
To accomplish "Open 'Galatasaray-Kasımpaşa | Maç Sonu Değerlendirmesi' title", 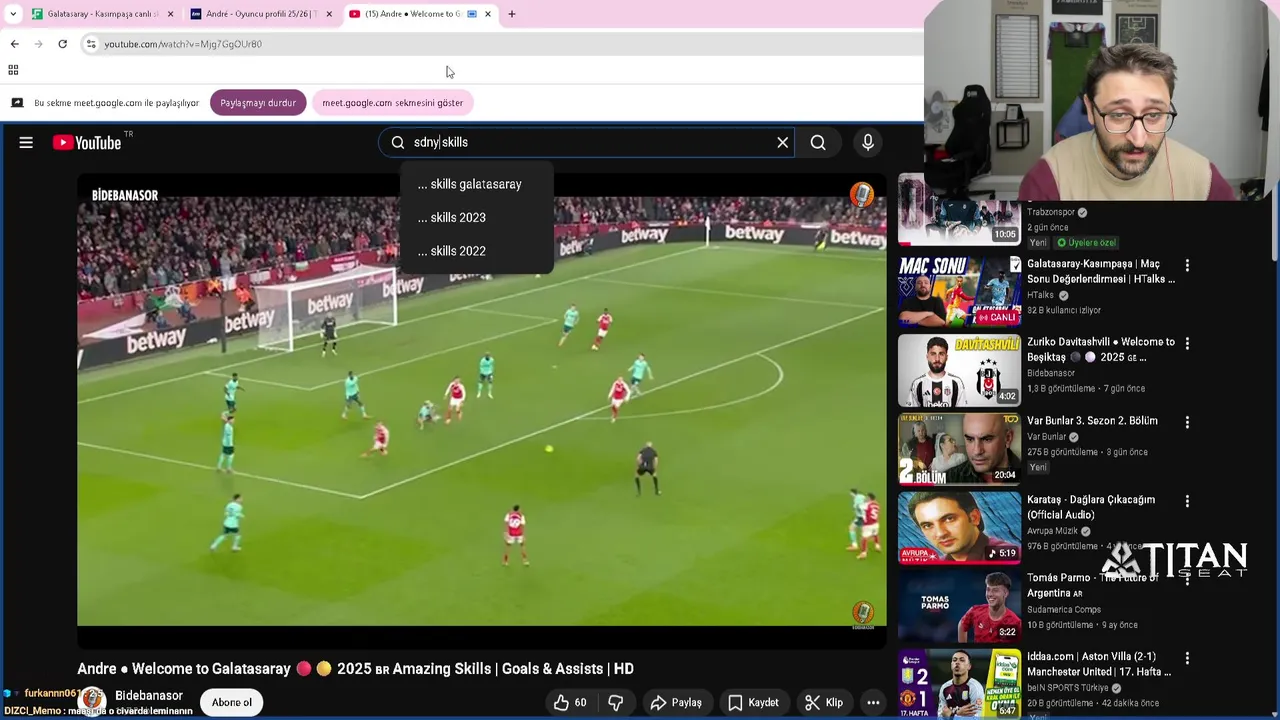I will point(1101,272).
